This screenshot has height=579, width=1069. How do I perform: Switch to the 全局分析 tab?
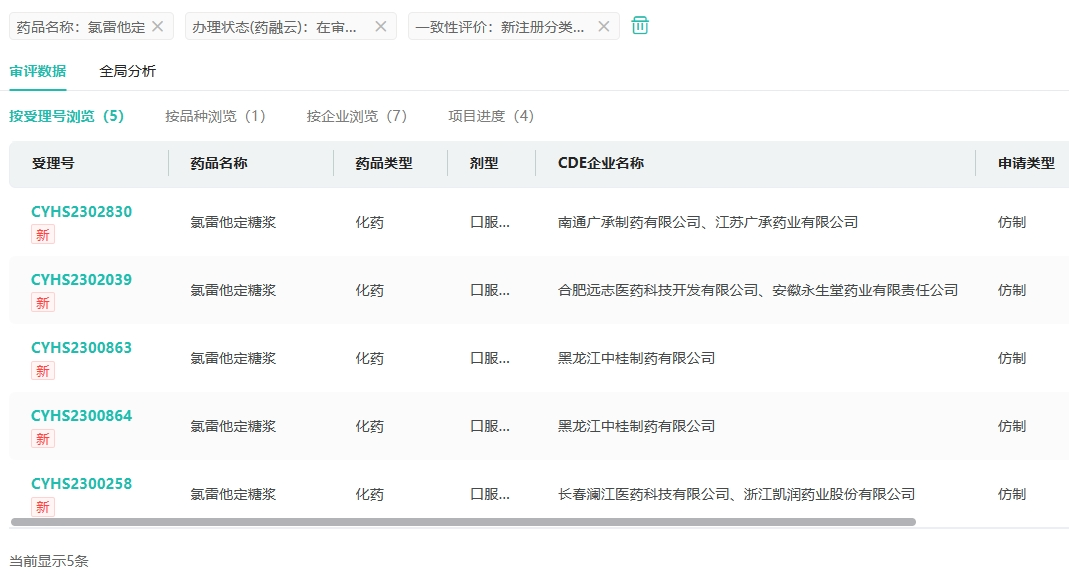[x=127, y=71]
